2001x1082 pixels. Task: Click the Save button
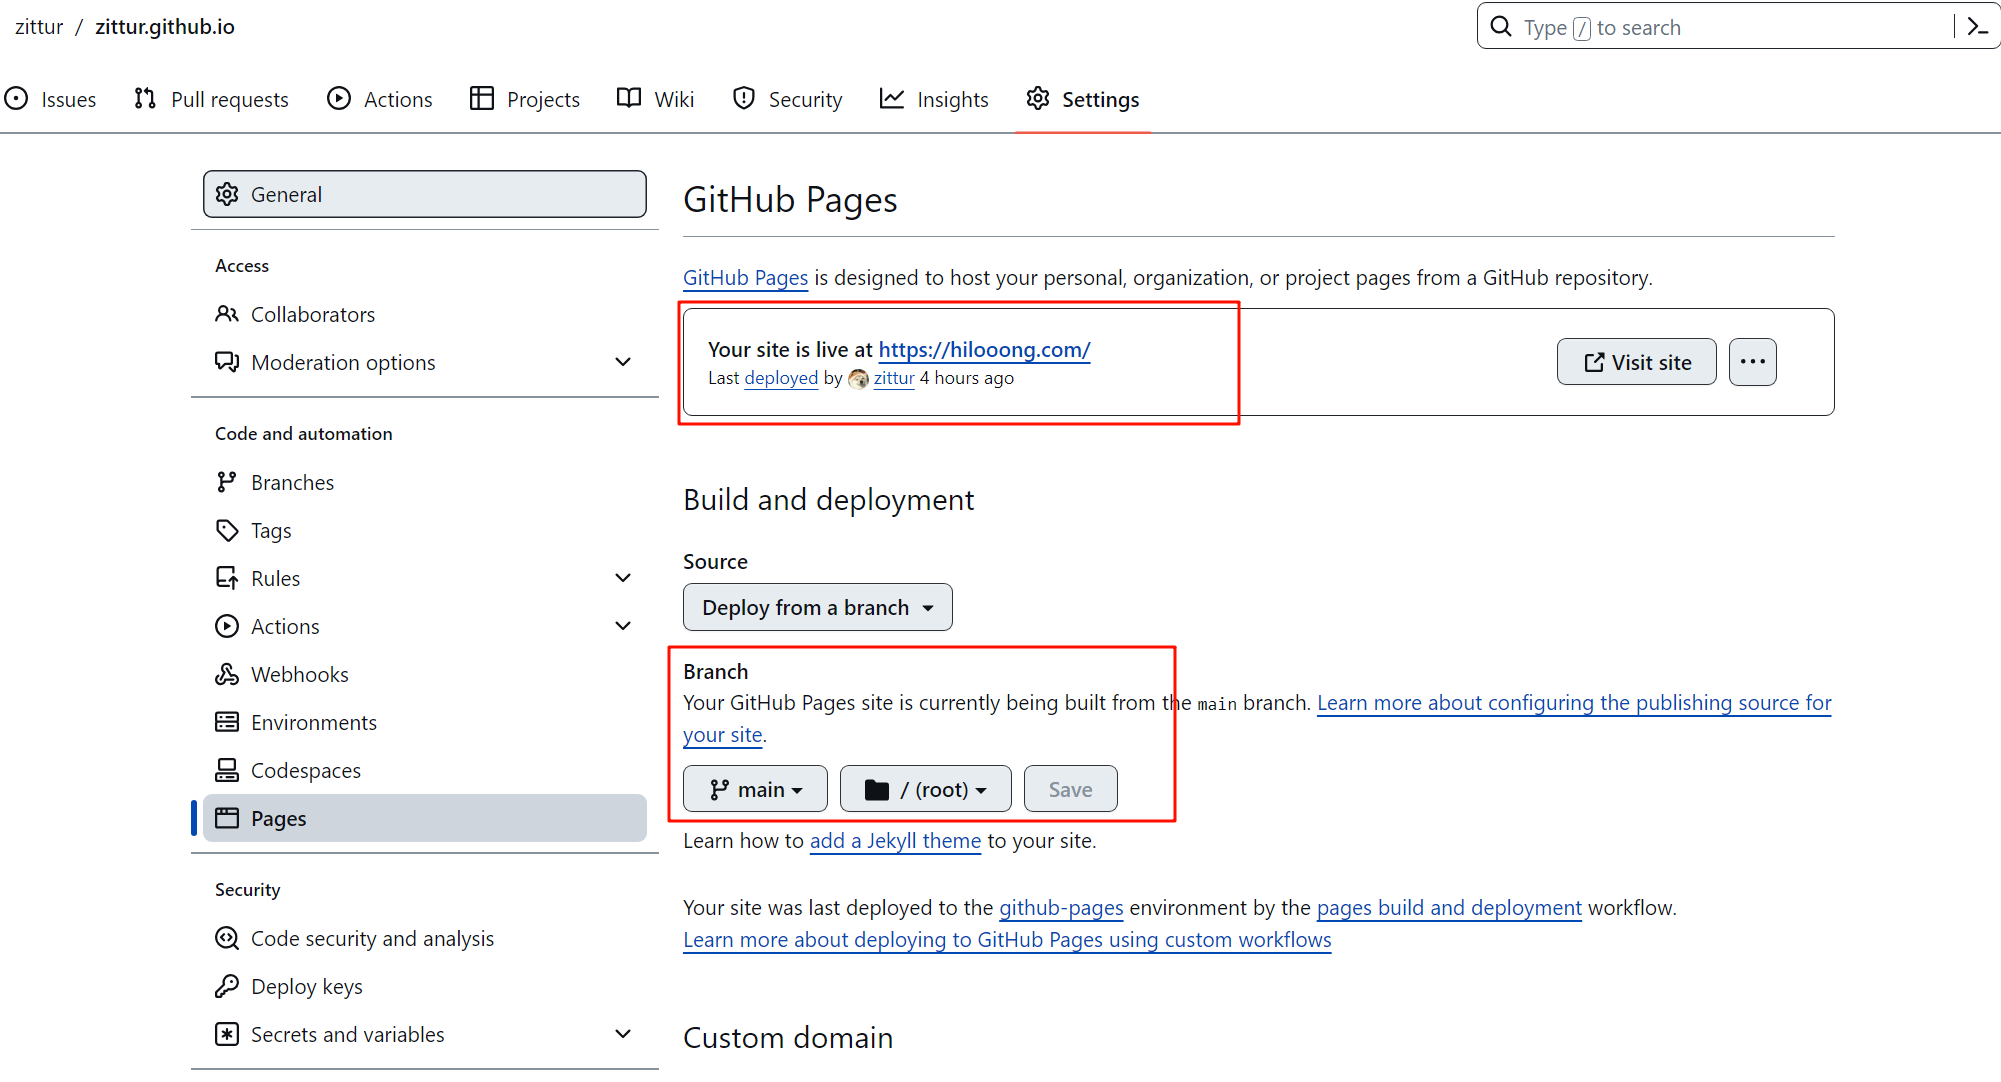point(1070,789)
